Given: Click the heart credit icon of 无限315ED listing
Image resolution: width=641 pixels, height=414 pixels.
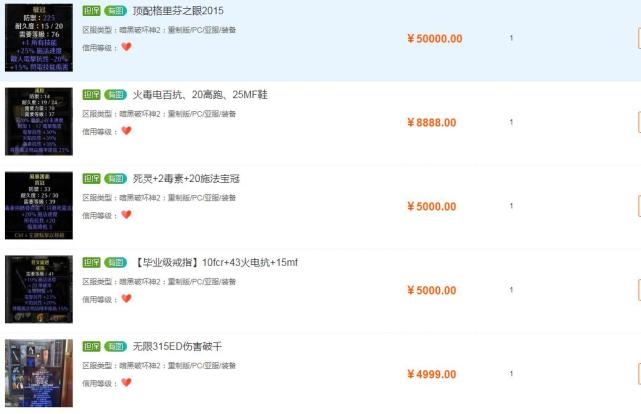Looking at the screenshot, I should point(126,383).
